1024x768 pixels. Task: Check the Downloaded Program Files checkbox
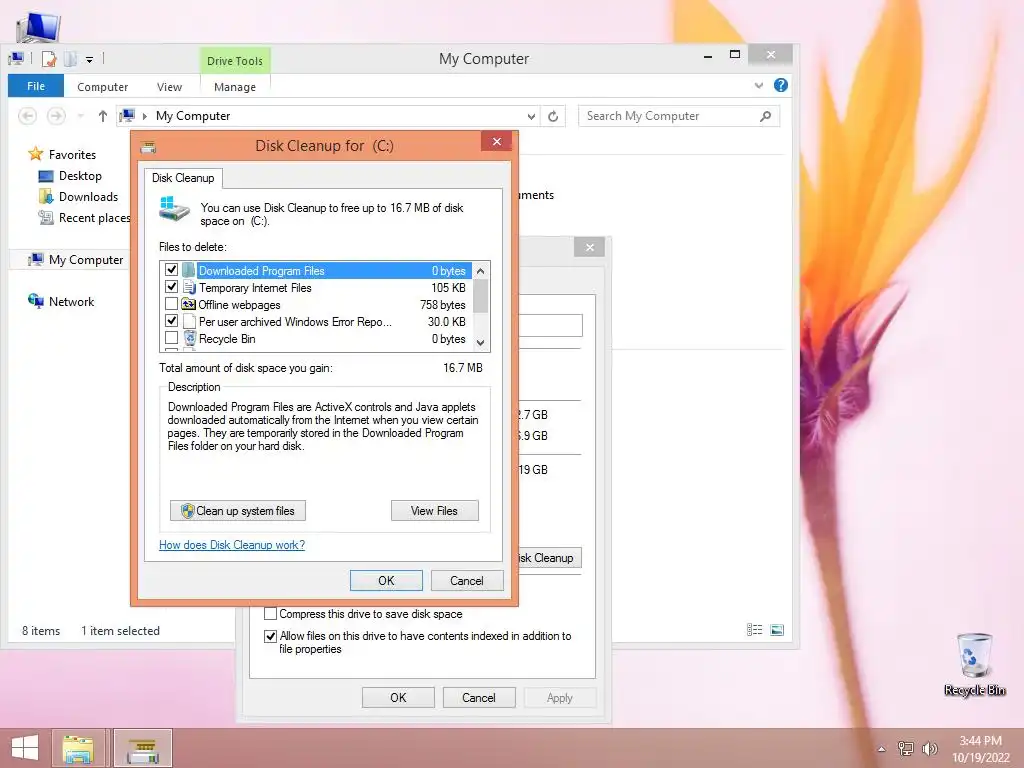[x=171, y=270]
